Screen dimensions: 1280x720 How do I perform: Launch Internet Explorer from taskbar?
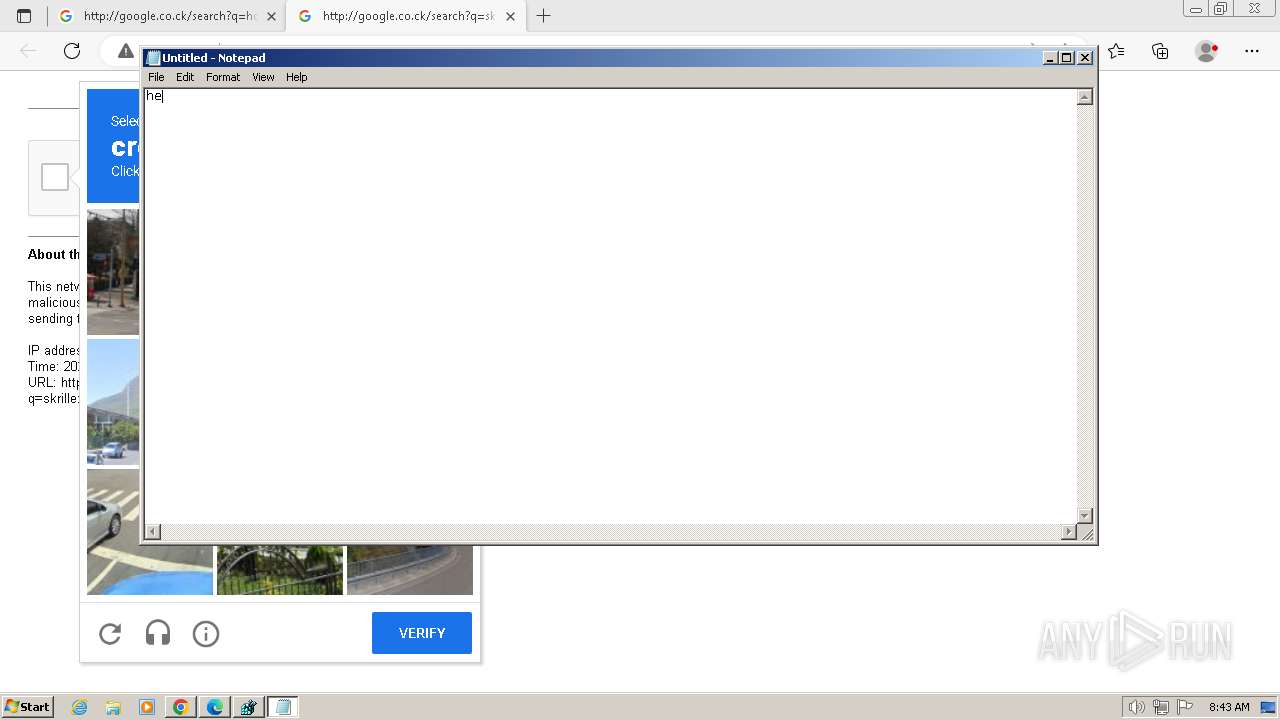point(79,707)
